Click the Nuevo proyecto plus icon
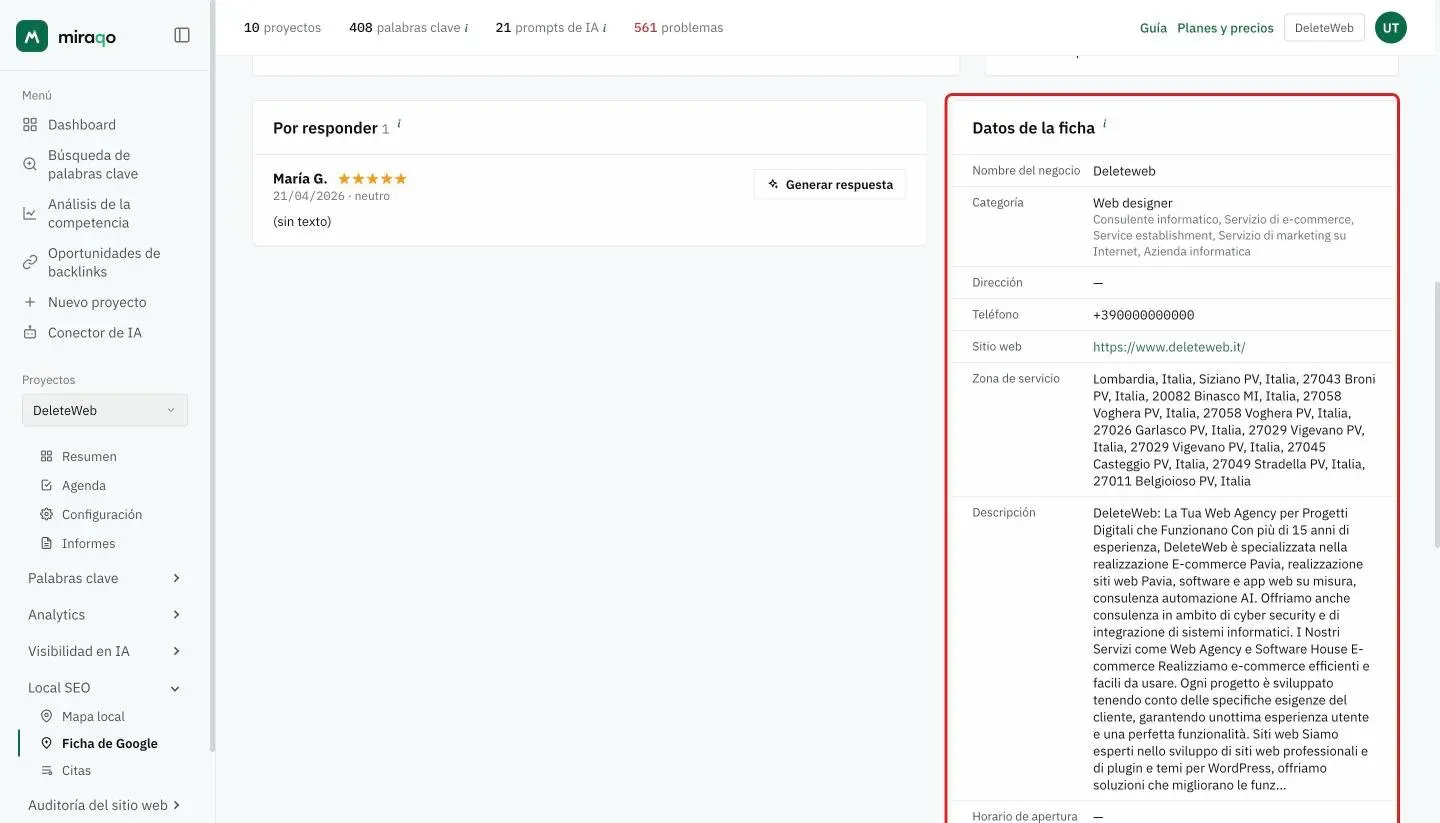Image resolution: width=1440 pixels, height=823 pixels. click(x=30, y=302)
